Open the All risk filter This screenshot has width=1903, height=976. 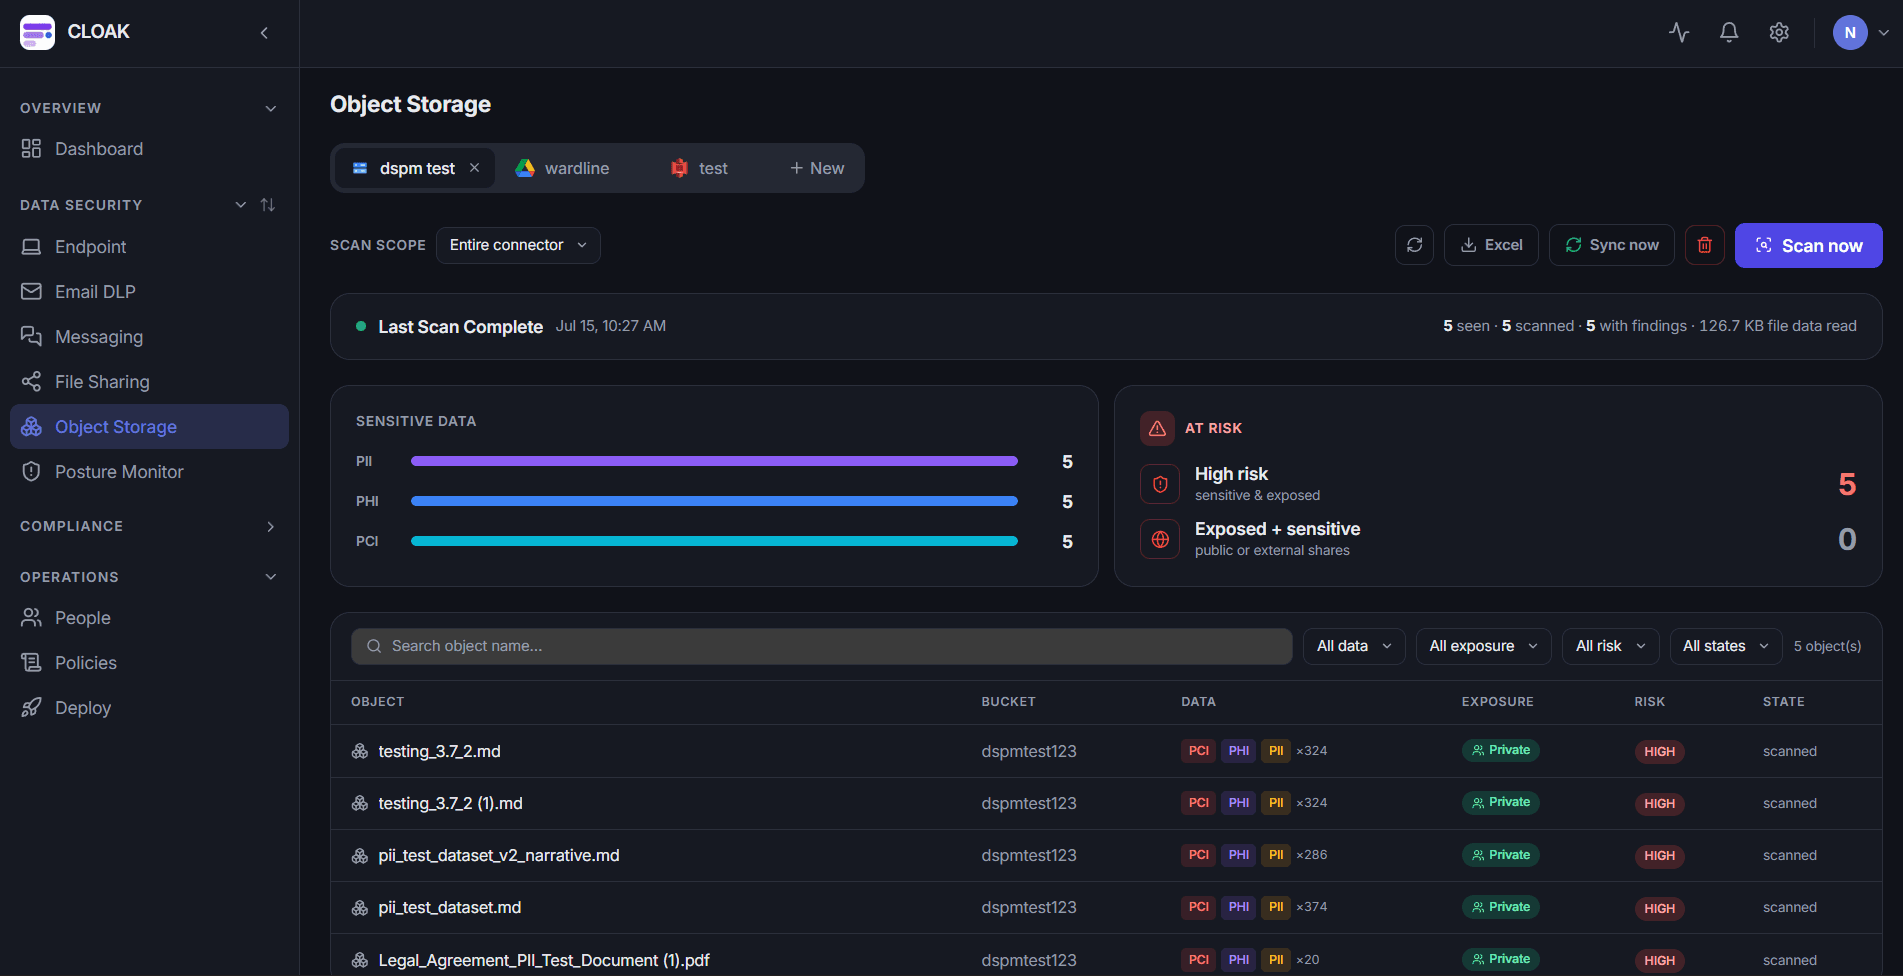pyautogui.click(x=1610, y=646)
